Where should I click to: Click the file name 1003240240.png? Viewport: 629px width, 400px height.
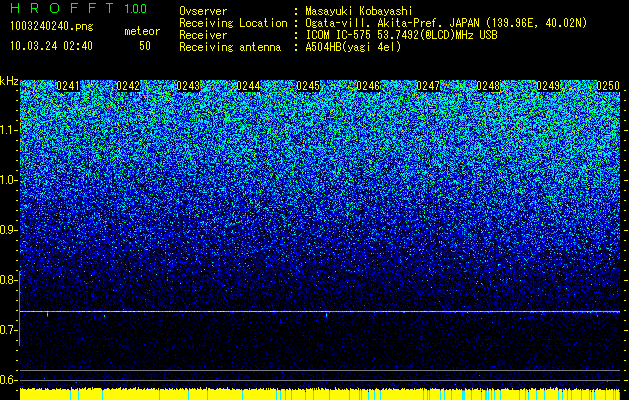(52, 27)
